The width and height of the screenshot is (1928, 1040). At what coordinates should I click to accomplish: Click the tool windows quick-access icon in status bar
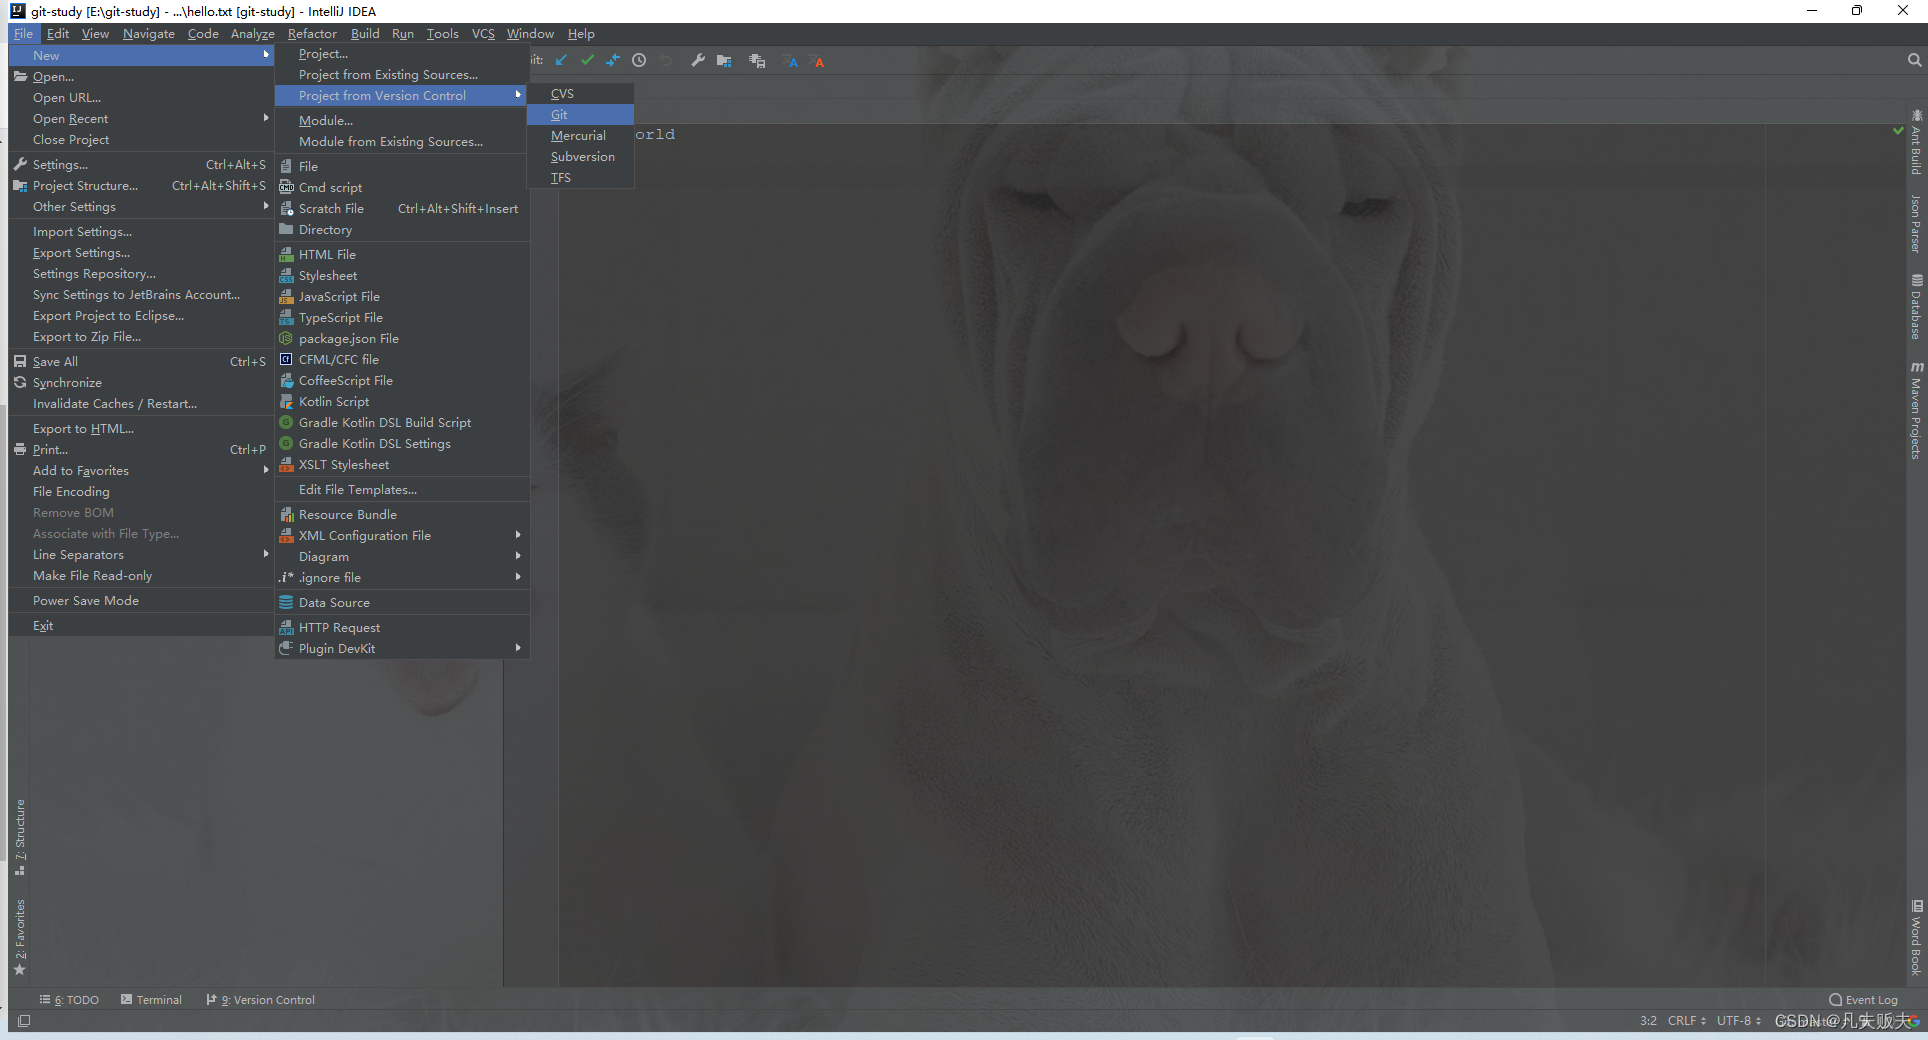tap(24, 1021)
